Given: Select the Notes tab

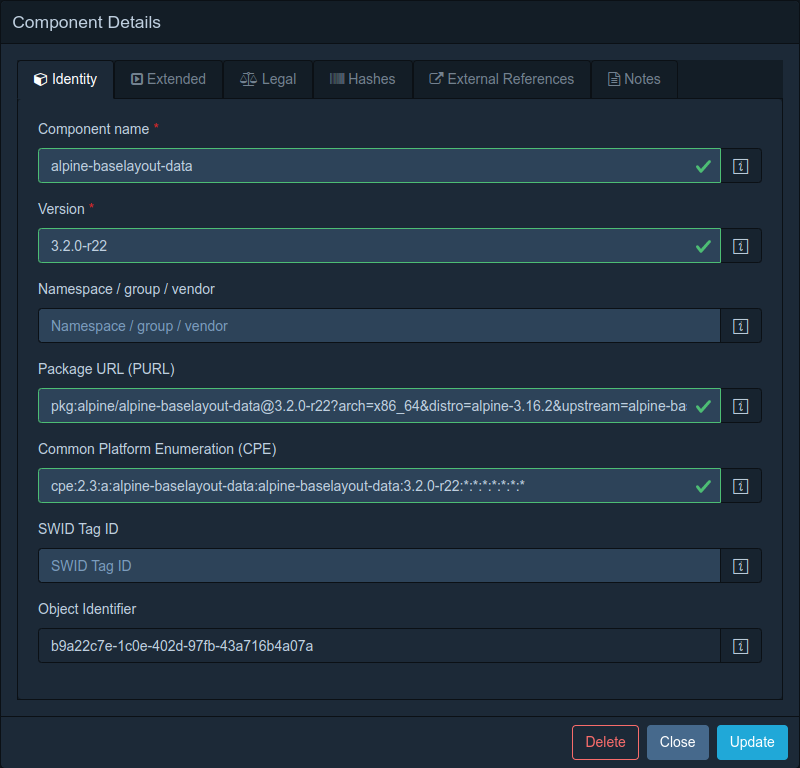Looking at the screenshot, I should (x=634, y=79).
